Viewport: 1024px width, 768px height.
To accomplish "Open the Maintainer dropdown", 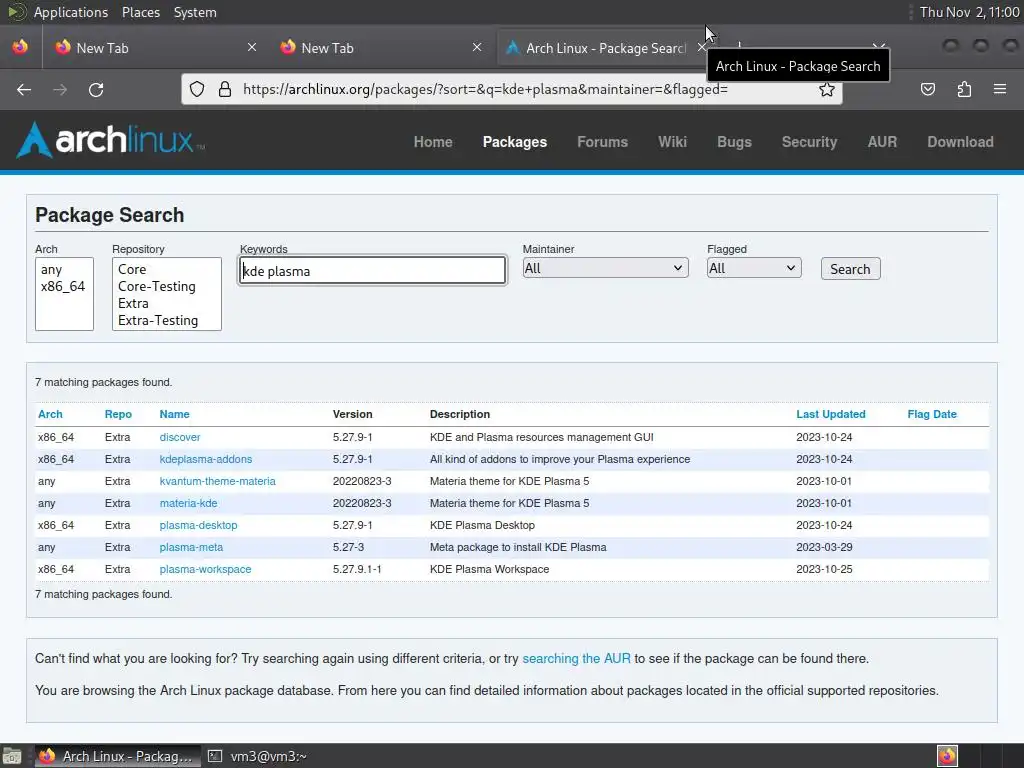I will pos(605,268).
